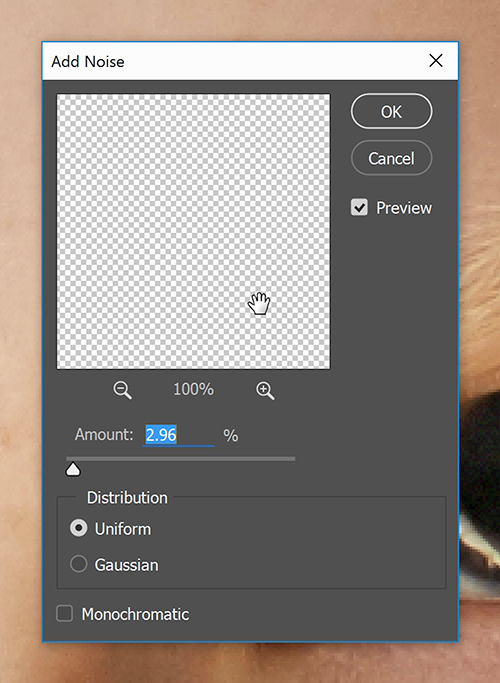Click the 100% preview zoom readout
This screenshot has height=683, width=500.
[193, 389]
